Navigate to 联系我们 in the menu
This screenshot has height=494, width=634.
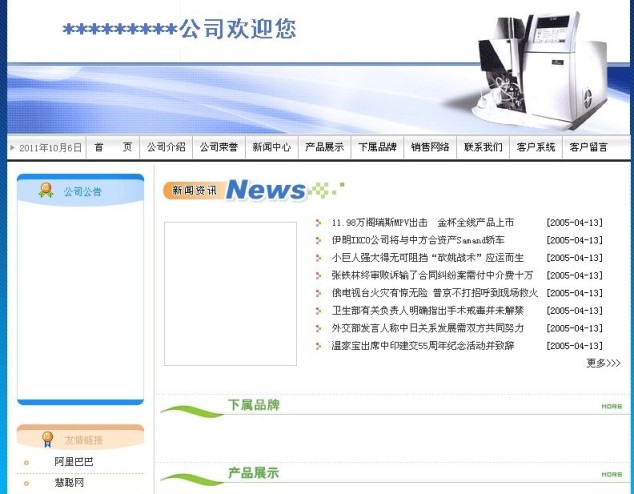click(483, 147)
